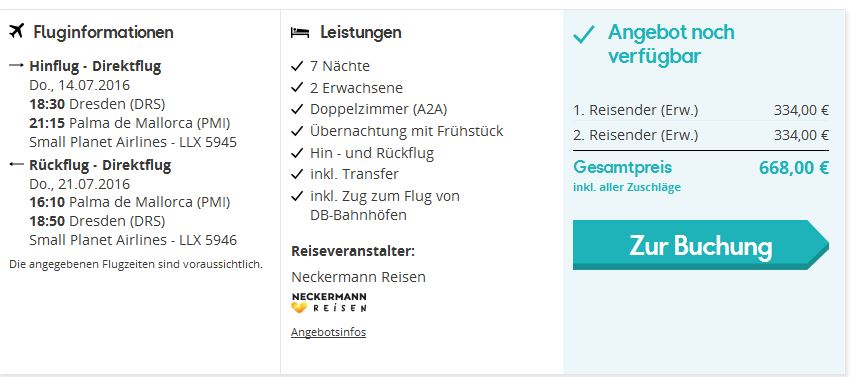Click the Gesamtpreis 668,00 € amount
Image resolution: width=858 pixels, height=377 pixels.
794,167
